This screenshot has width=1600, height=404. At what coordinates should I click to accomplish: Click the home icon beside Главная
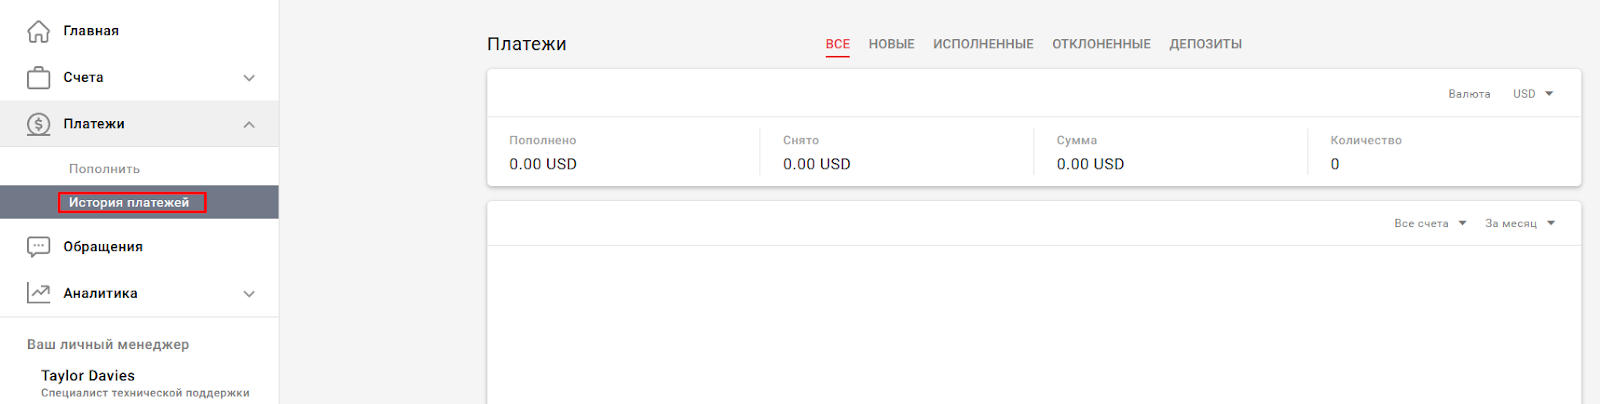38,31
